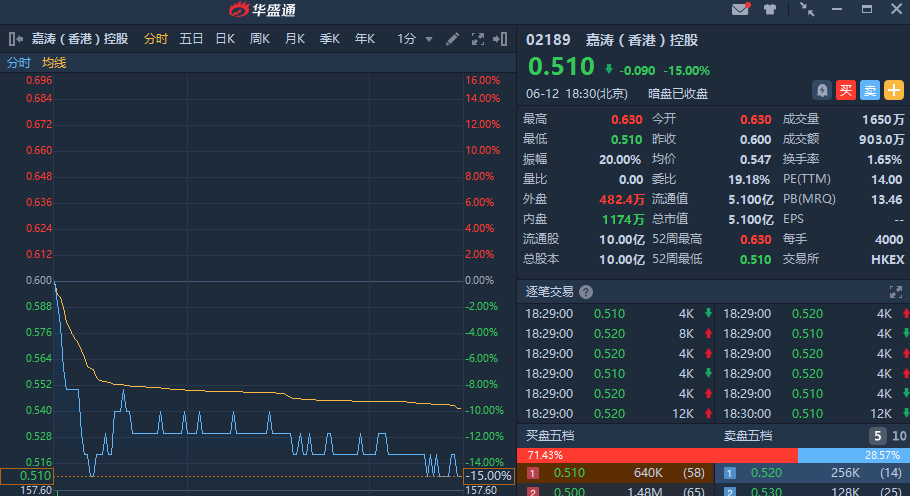
Task: Select bid level 2 at 0.500
Action: coord(616,490)
